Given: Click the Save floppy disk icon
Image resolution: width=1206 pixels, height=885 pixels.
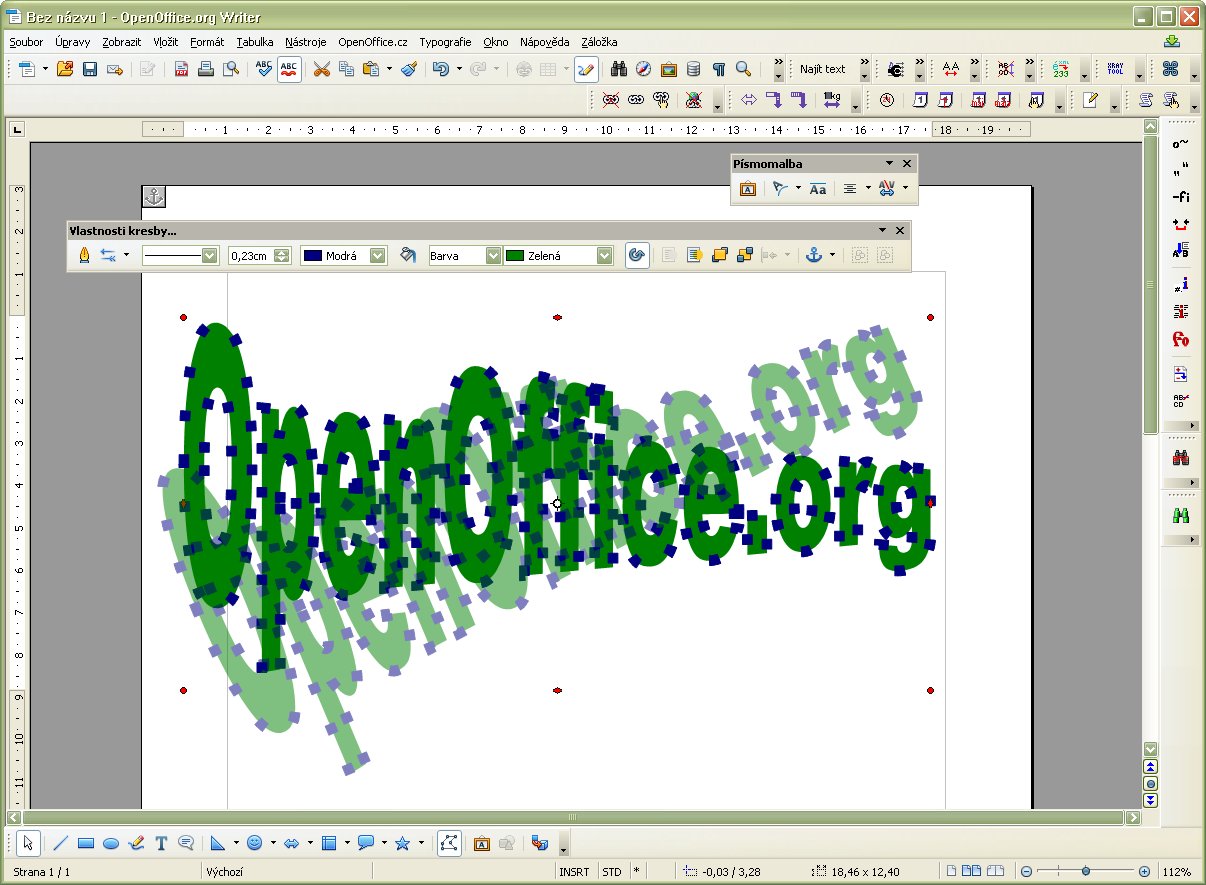Looking at the screenshot, I should pyautogui.click(x=90, y=69).
